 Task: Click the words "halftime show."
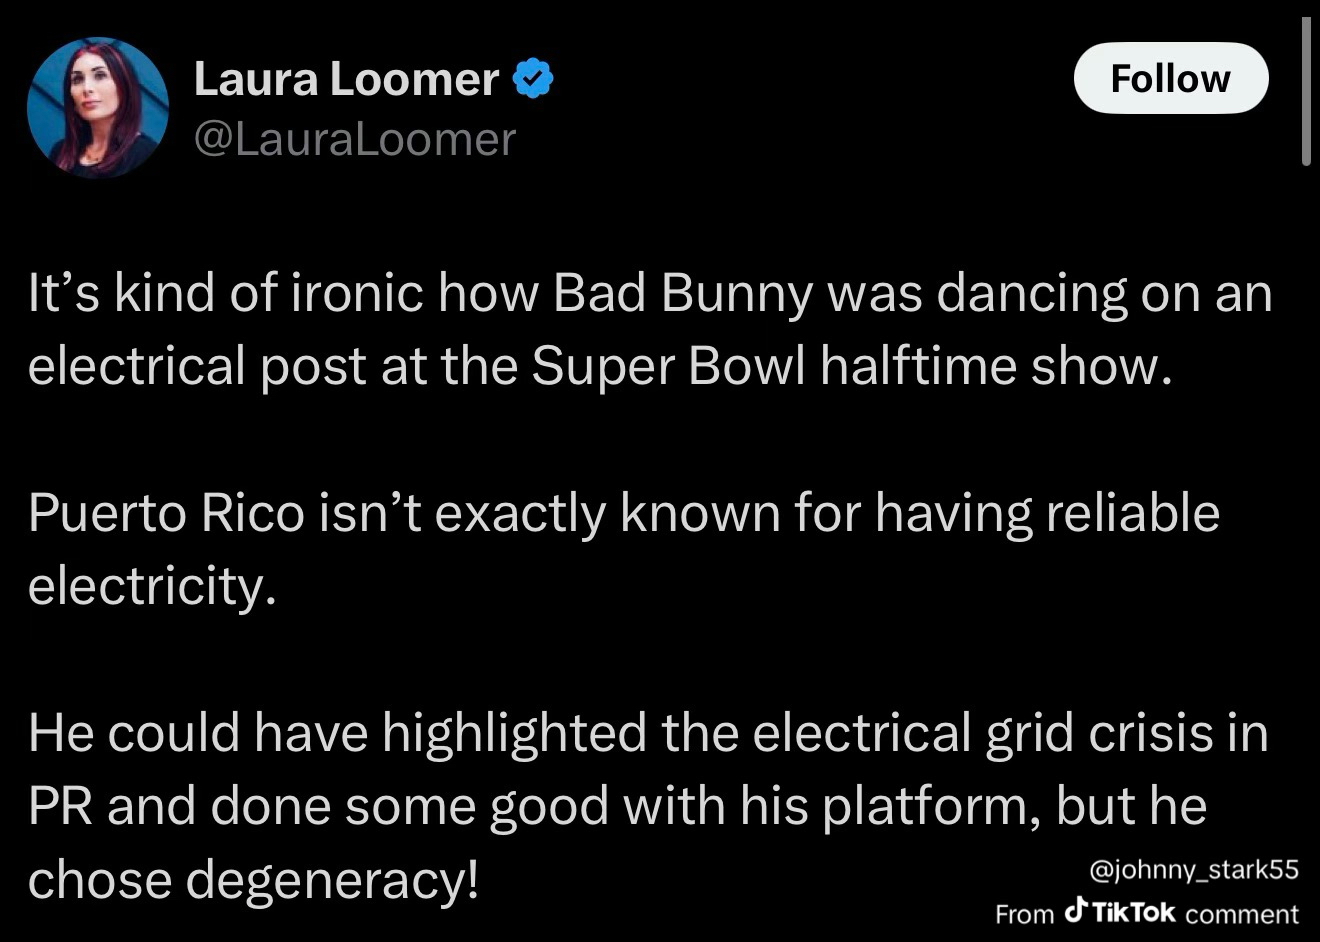(x=995, y=367)
